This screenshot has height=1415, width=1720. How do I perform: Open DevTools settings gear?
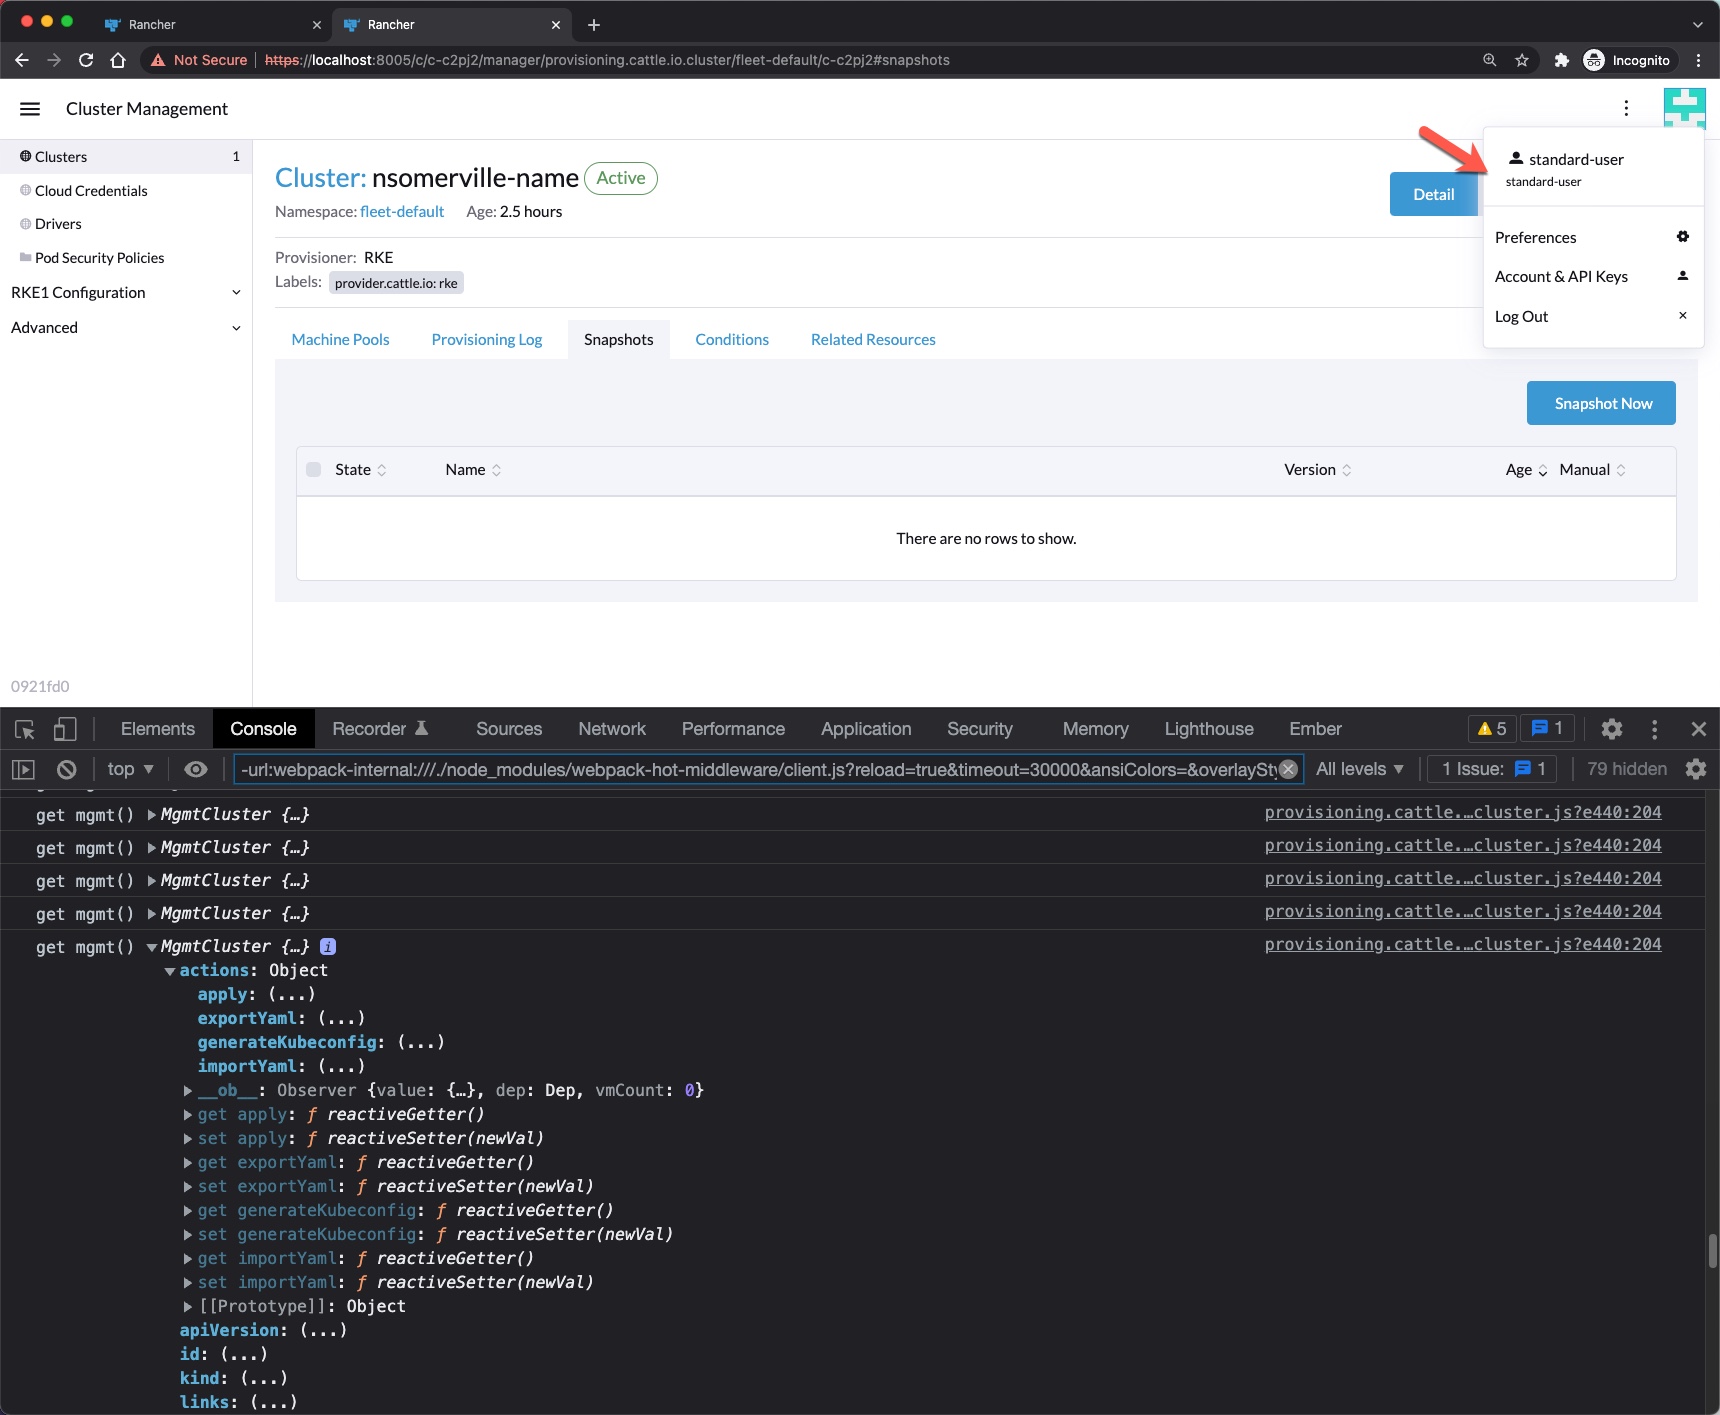point(1612,729)
